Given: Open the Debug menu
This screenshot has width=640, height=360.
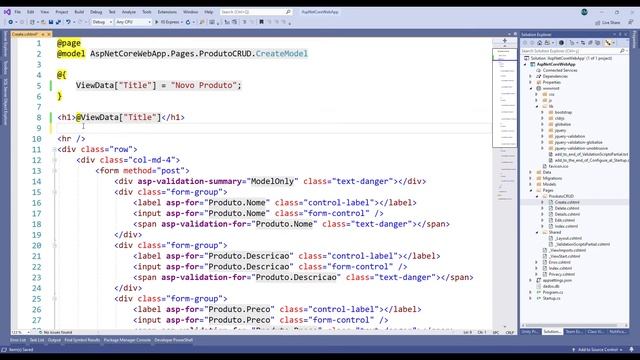Looking at the screenshot, I should pyautogui.click(x=96, y=12).
